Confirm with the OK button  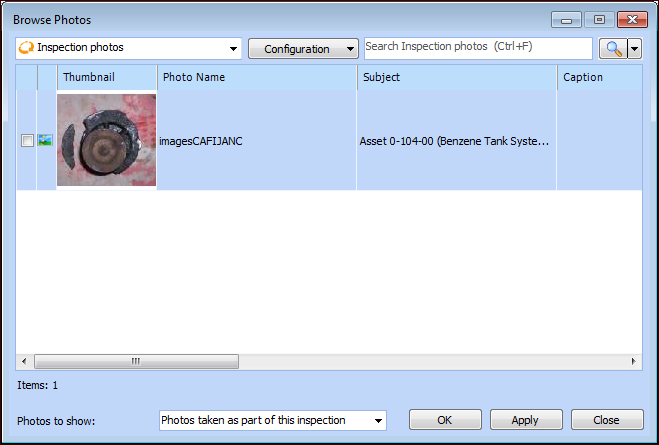pos(445,420)
